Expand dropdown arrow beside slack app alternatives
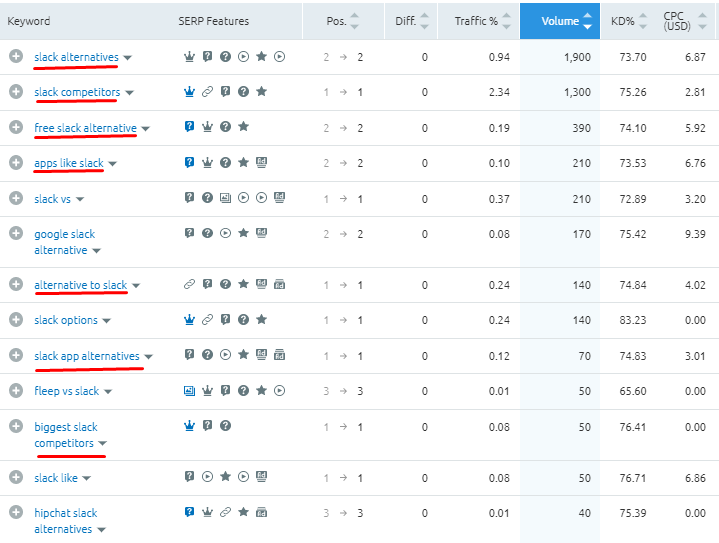This screenshot has height=543, width=719. (x=148, y=357)
